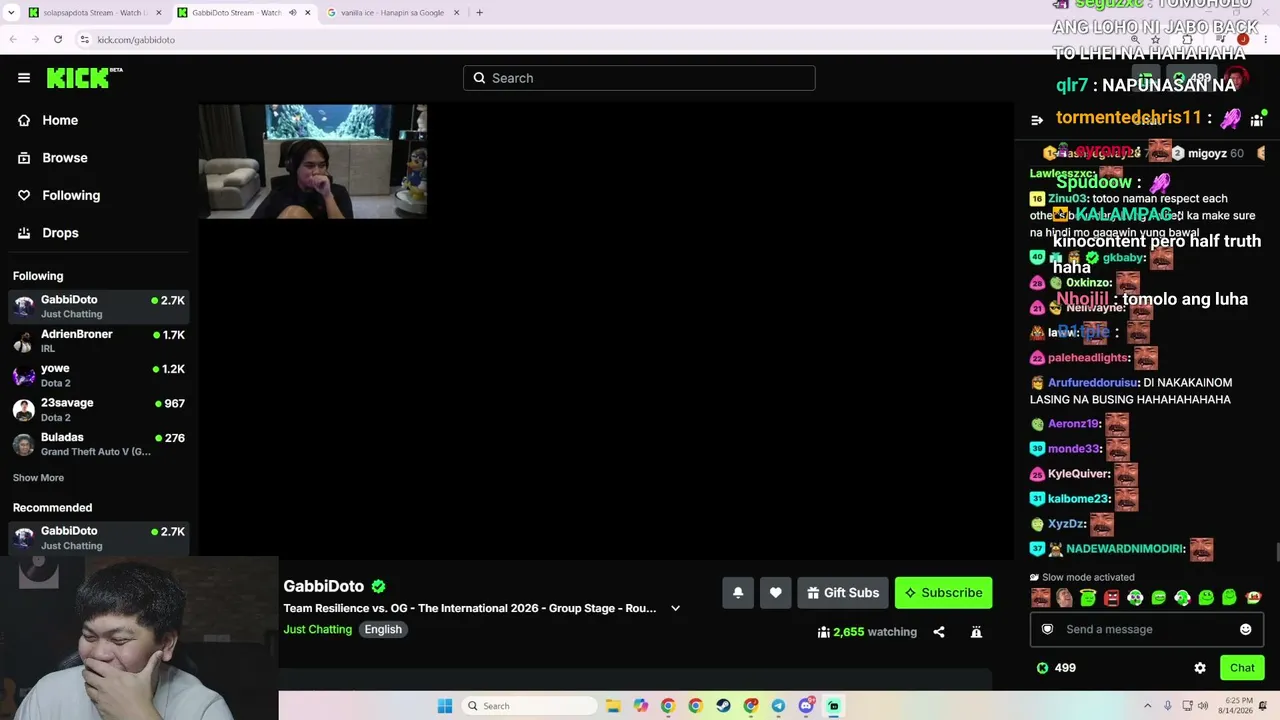1280x720 pixels.
Task: Open yowe Dota 2 channel
Action: tap(98, 375)
